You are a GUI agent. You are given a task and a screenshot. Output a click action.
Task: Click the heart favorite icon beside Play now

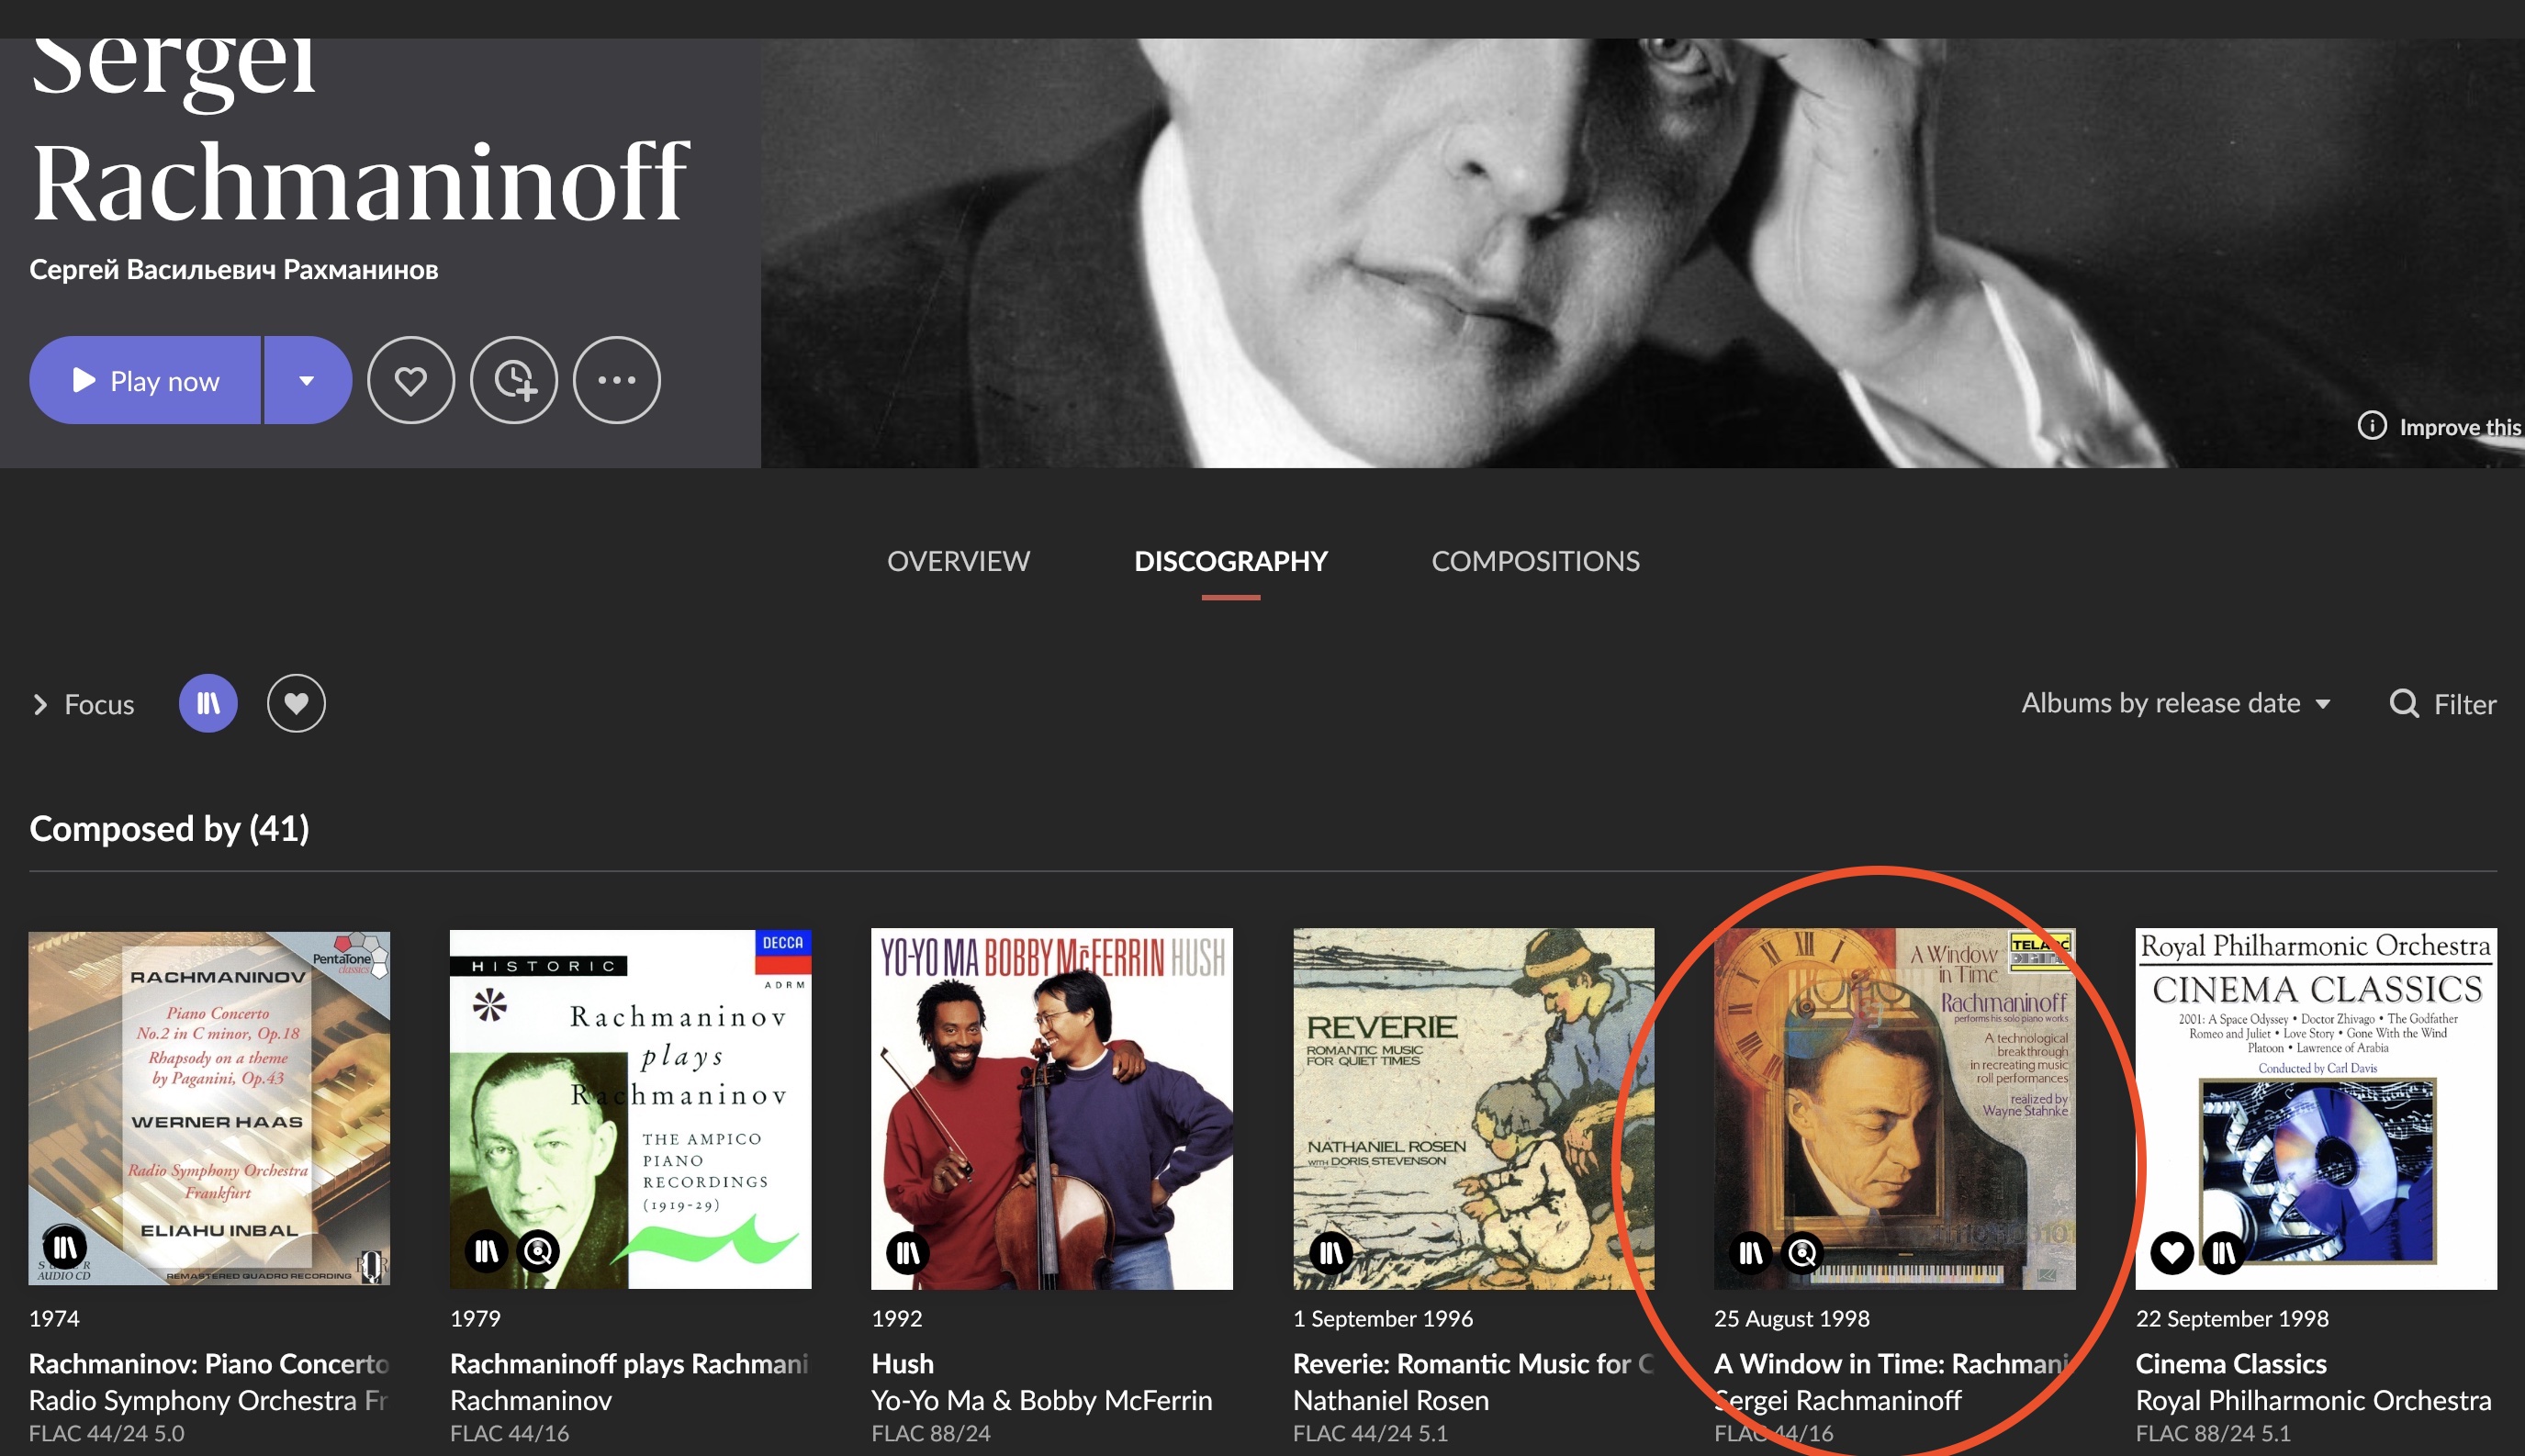pos(411,381)
